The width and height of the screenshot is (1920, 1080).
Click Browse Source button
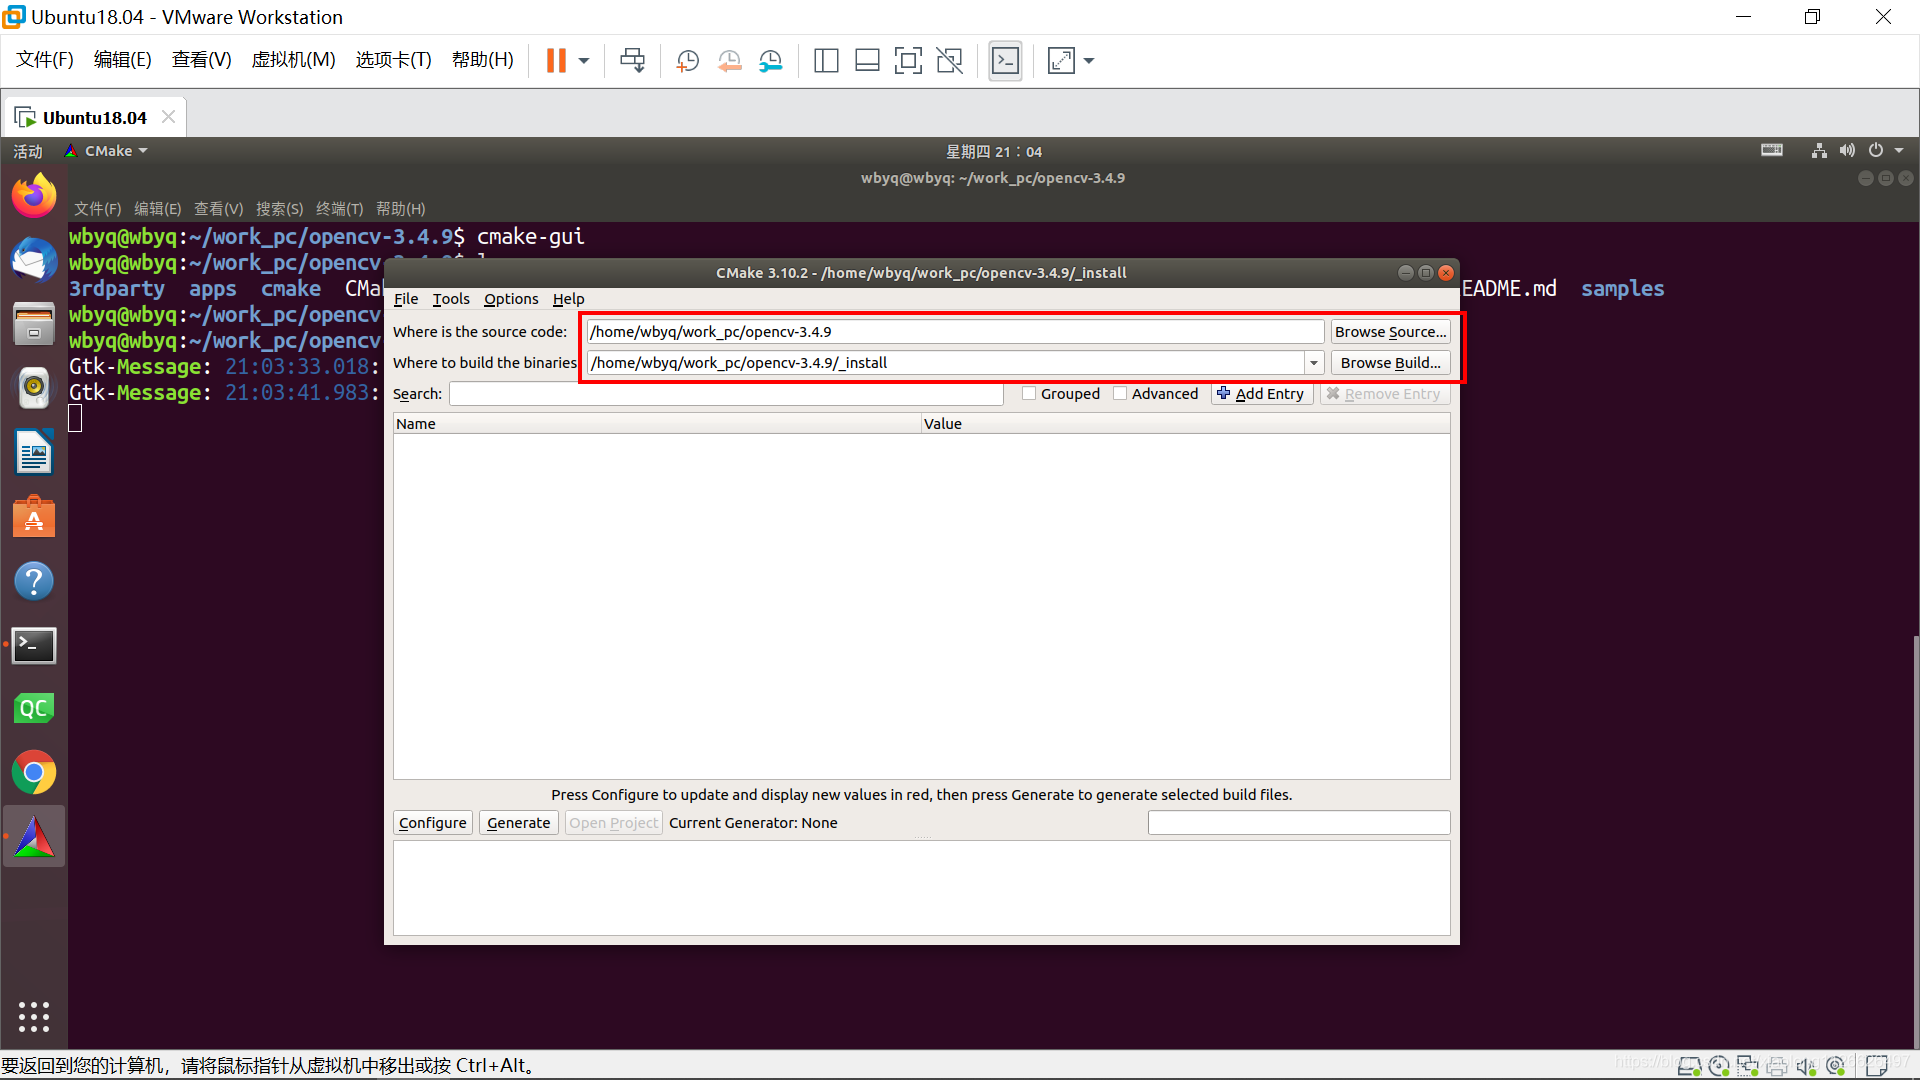point(1390,332)
